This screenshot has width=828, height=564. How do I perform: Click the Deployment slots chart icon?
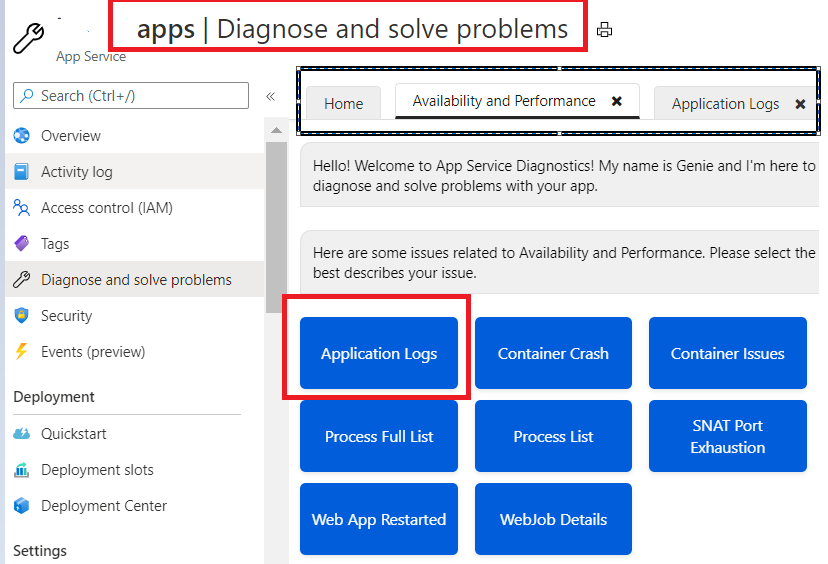point(22,469)
